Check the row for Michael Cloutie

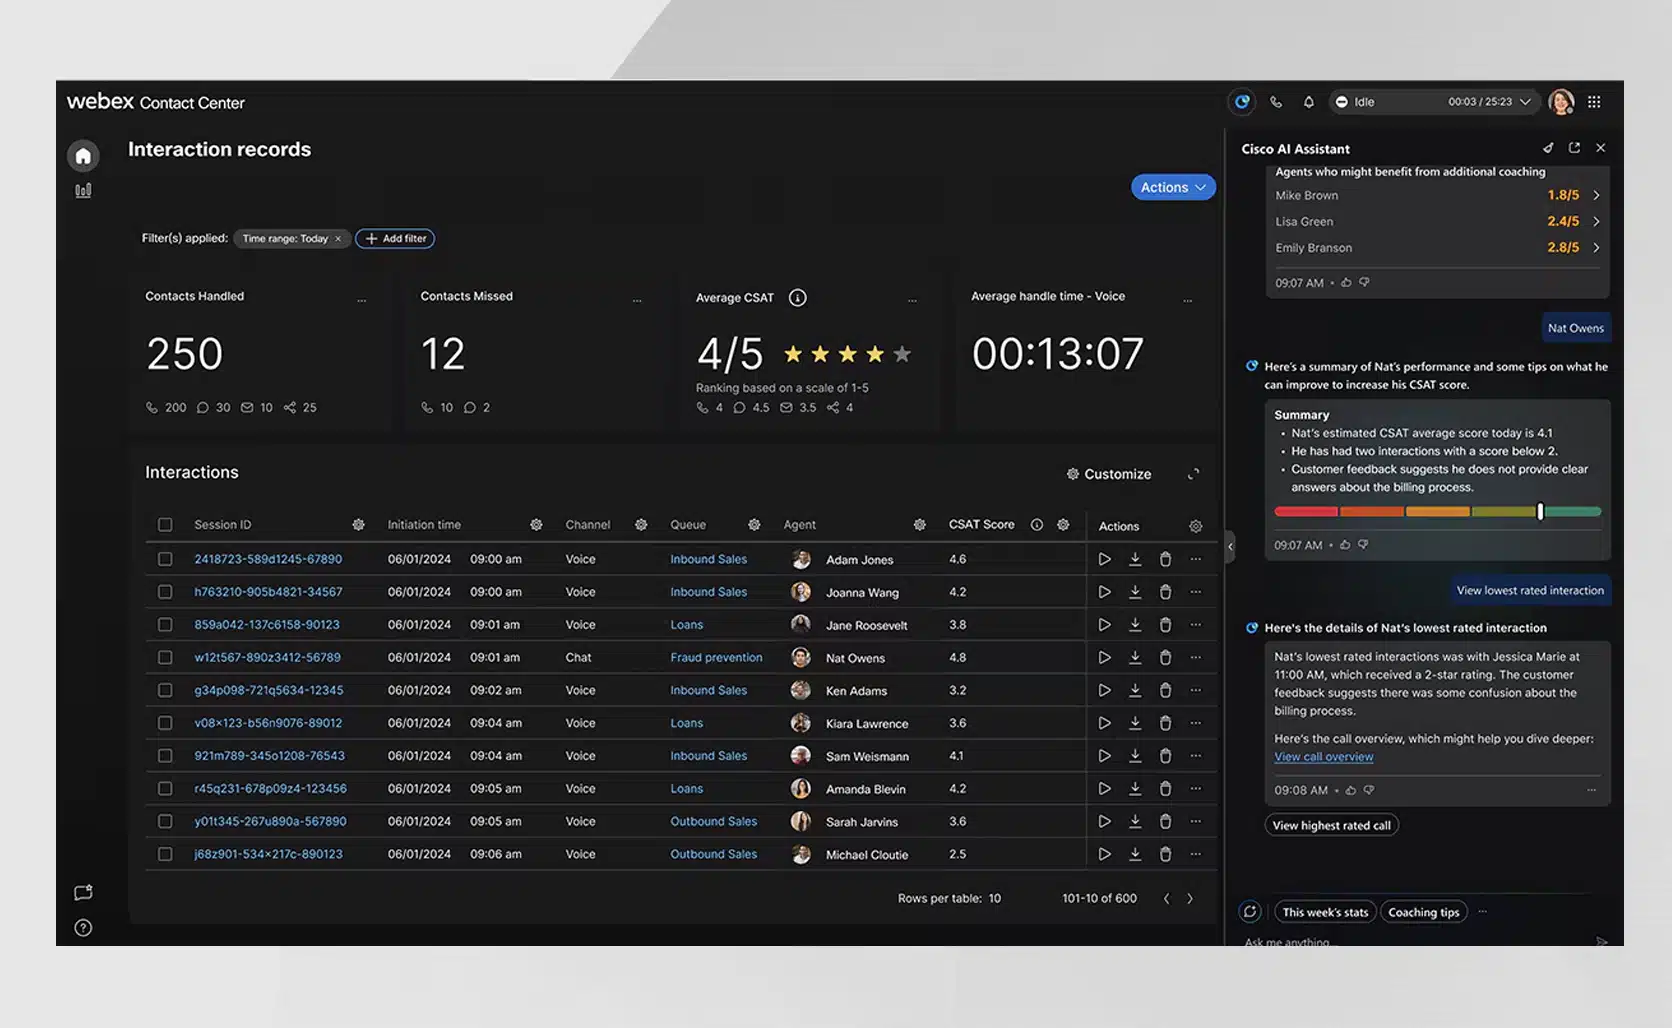(x=165, y=854)
